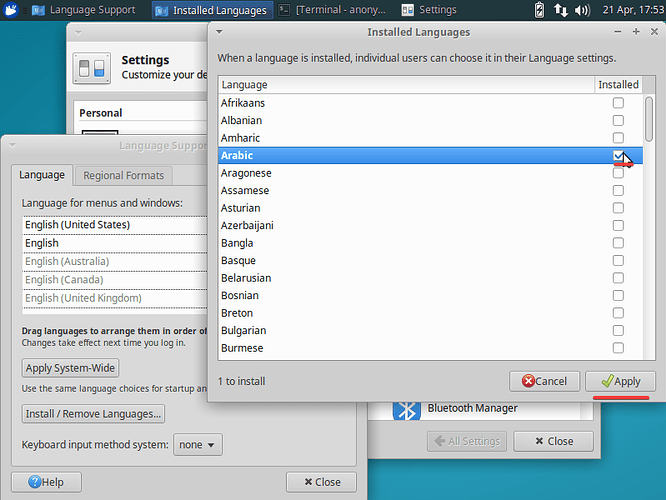Open the Bluetooth Manager icon

point(405,409)
